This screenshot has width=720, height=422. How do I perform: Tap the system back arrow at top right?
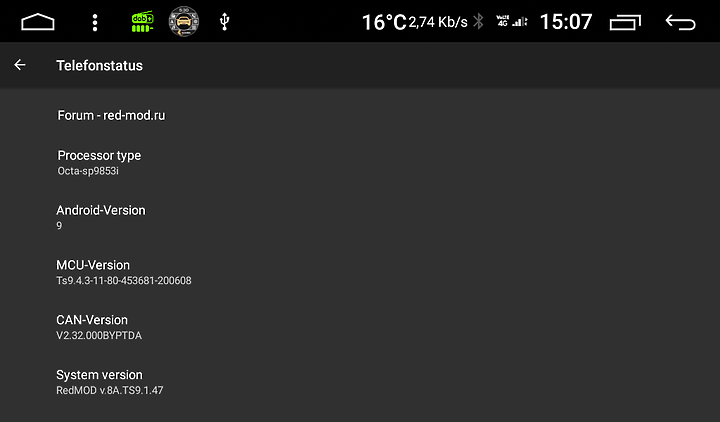pos(681,22)
